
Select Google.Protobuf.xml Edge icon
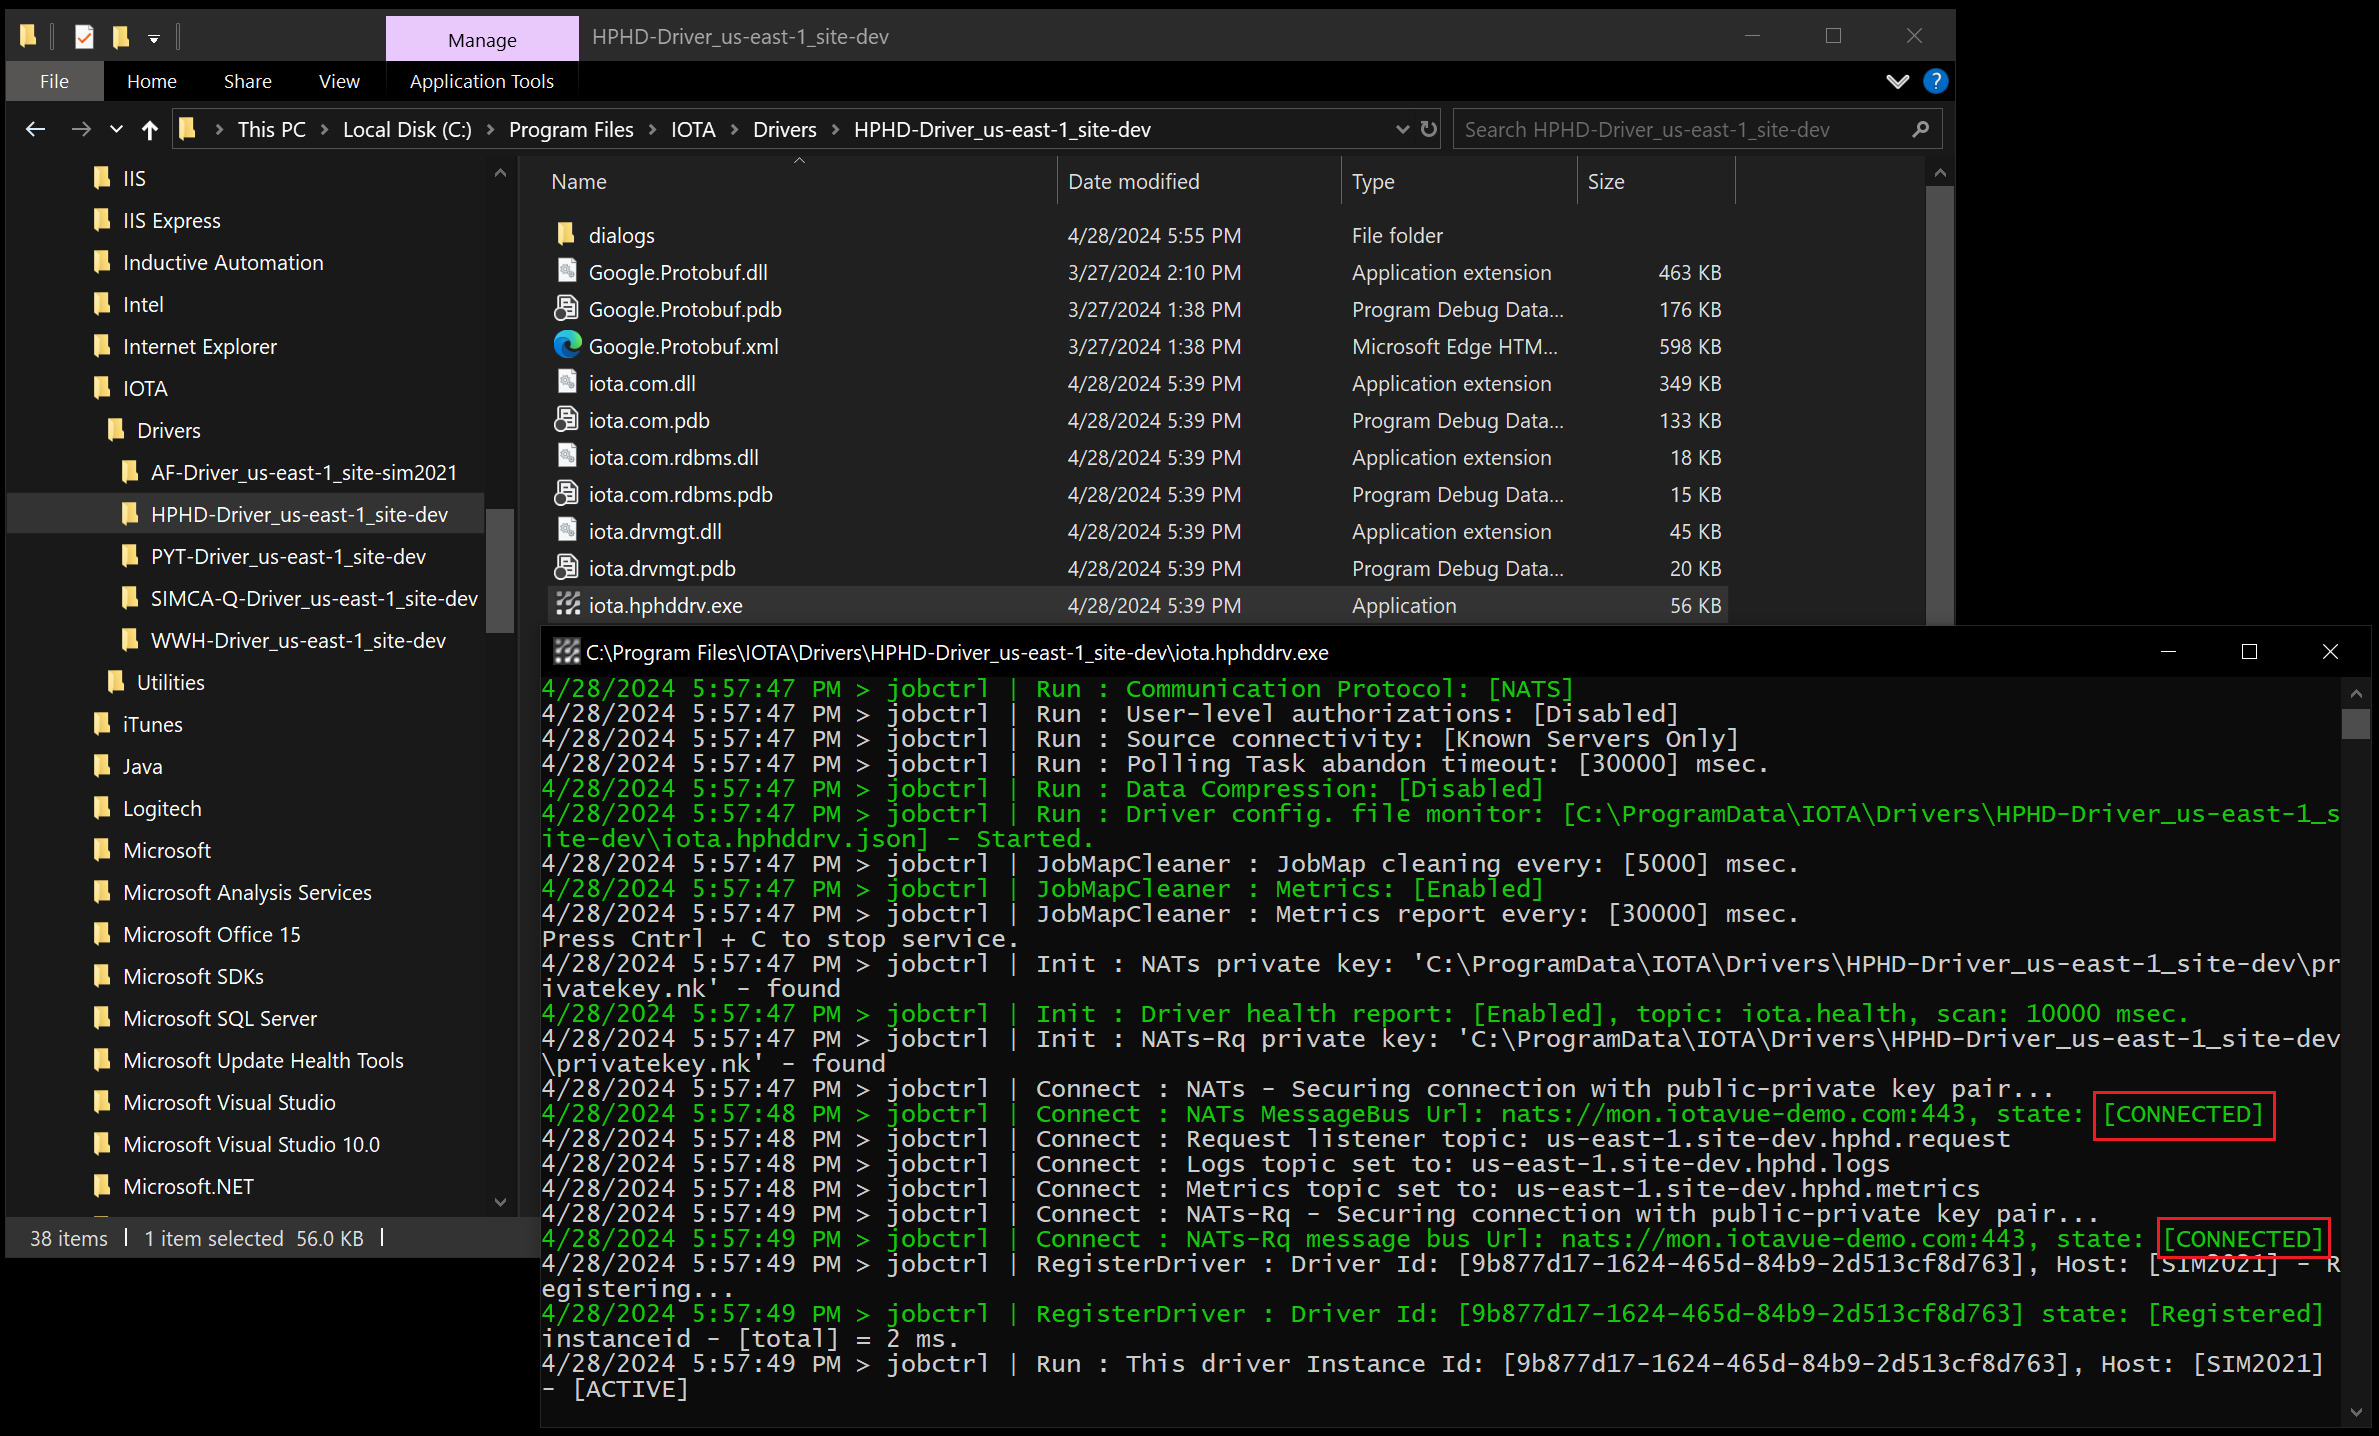567,346
